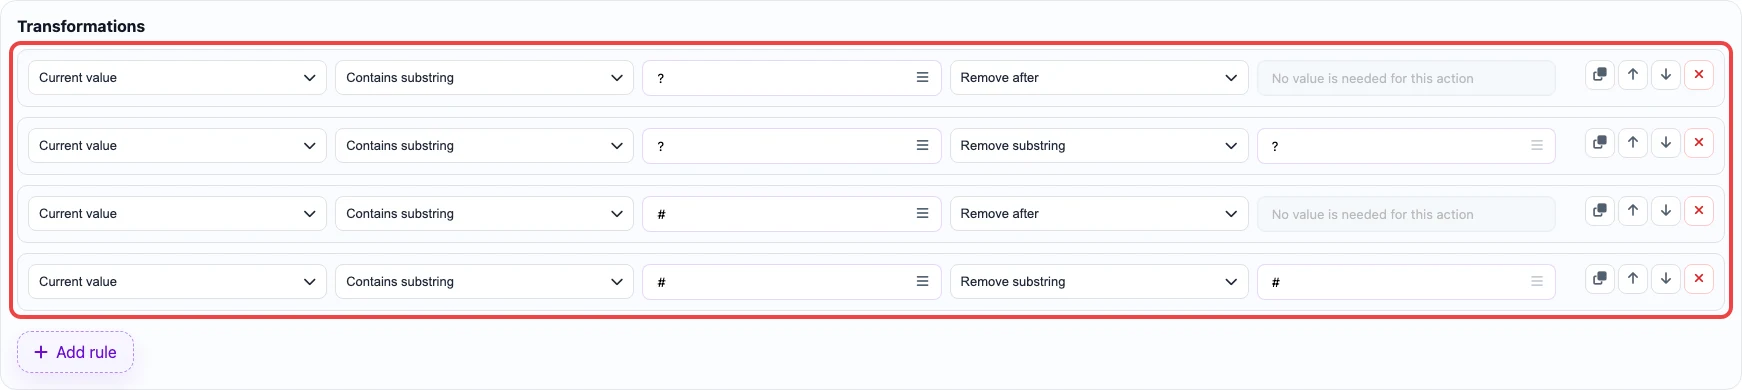The height and width of the screenshot is (390, 1742).
Task: Click list icon in '?' Remove substring value field
Action: (1537, 145)
